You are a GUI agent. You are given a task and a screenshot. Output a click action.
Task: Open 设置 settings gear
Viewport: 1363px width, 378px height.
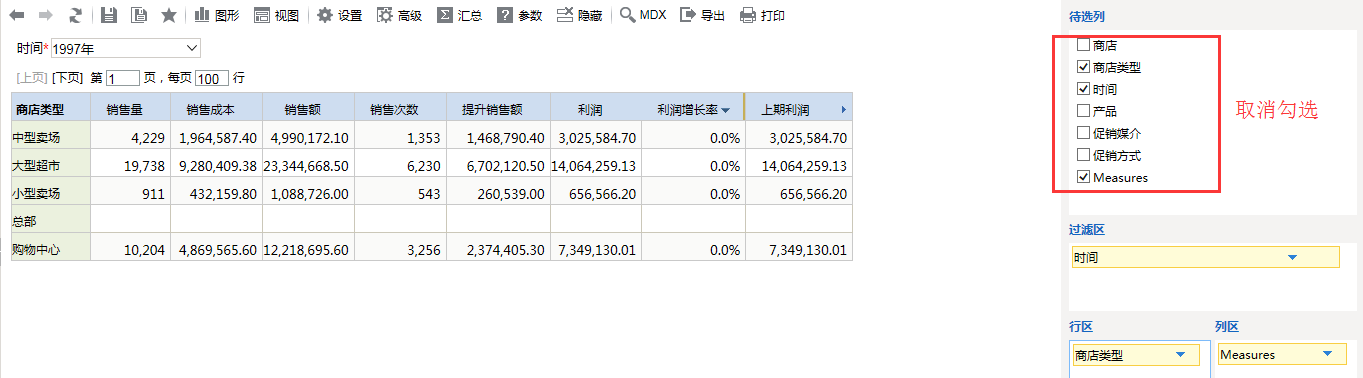(x=340, y=15)
